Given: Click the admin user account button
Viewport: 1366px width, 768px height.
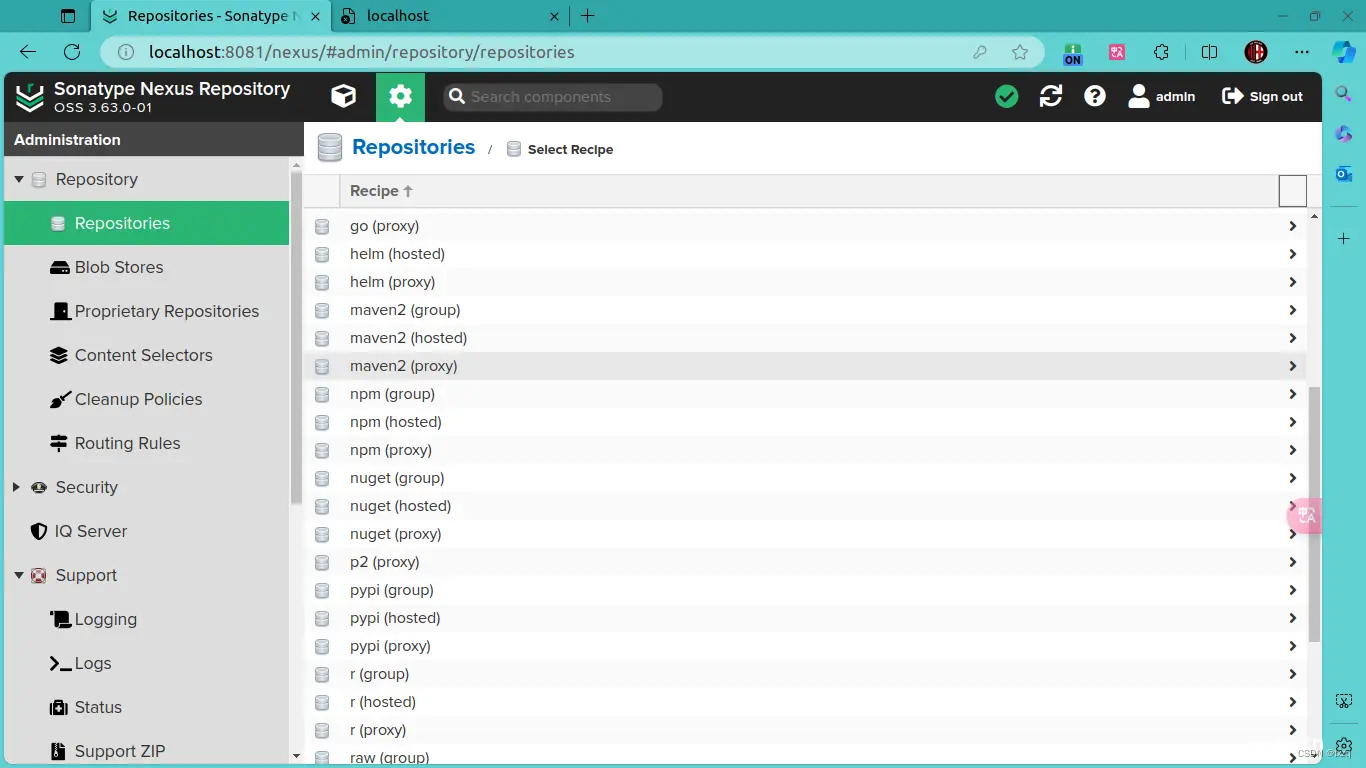Looking at the screenshot, I should point(1162,96).
